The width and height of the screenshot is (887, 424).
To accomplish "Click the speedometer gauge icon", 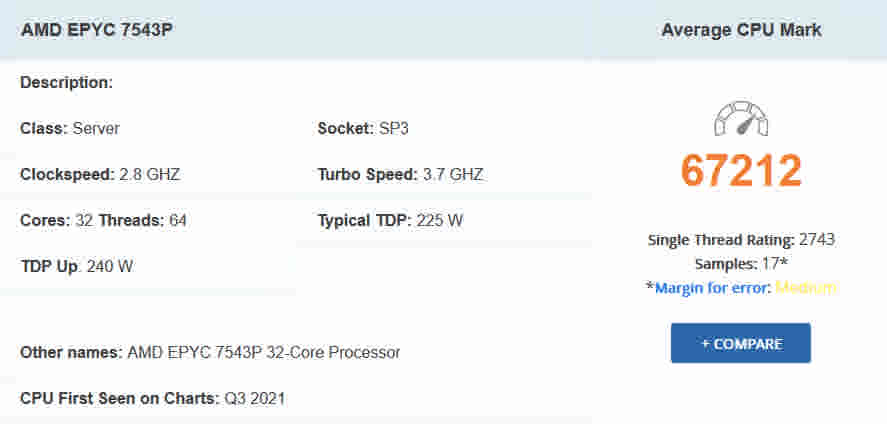I will [741, 119].
